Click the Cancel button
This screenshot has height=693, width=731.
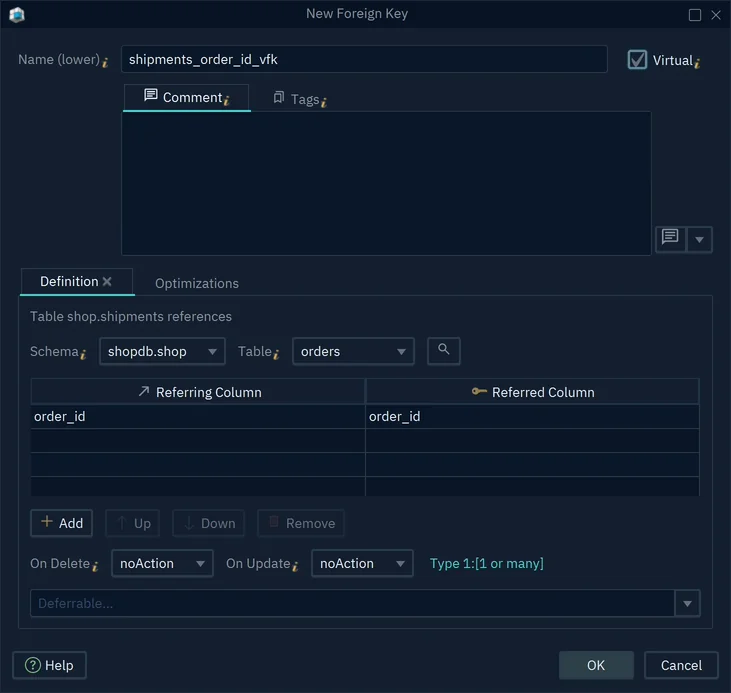(681, 665)
